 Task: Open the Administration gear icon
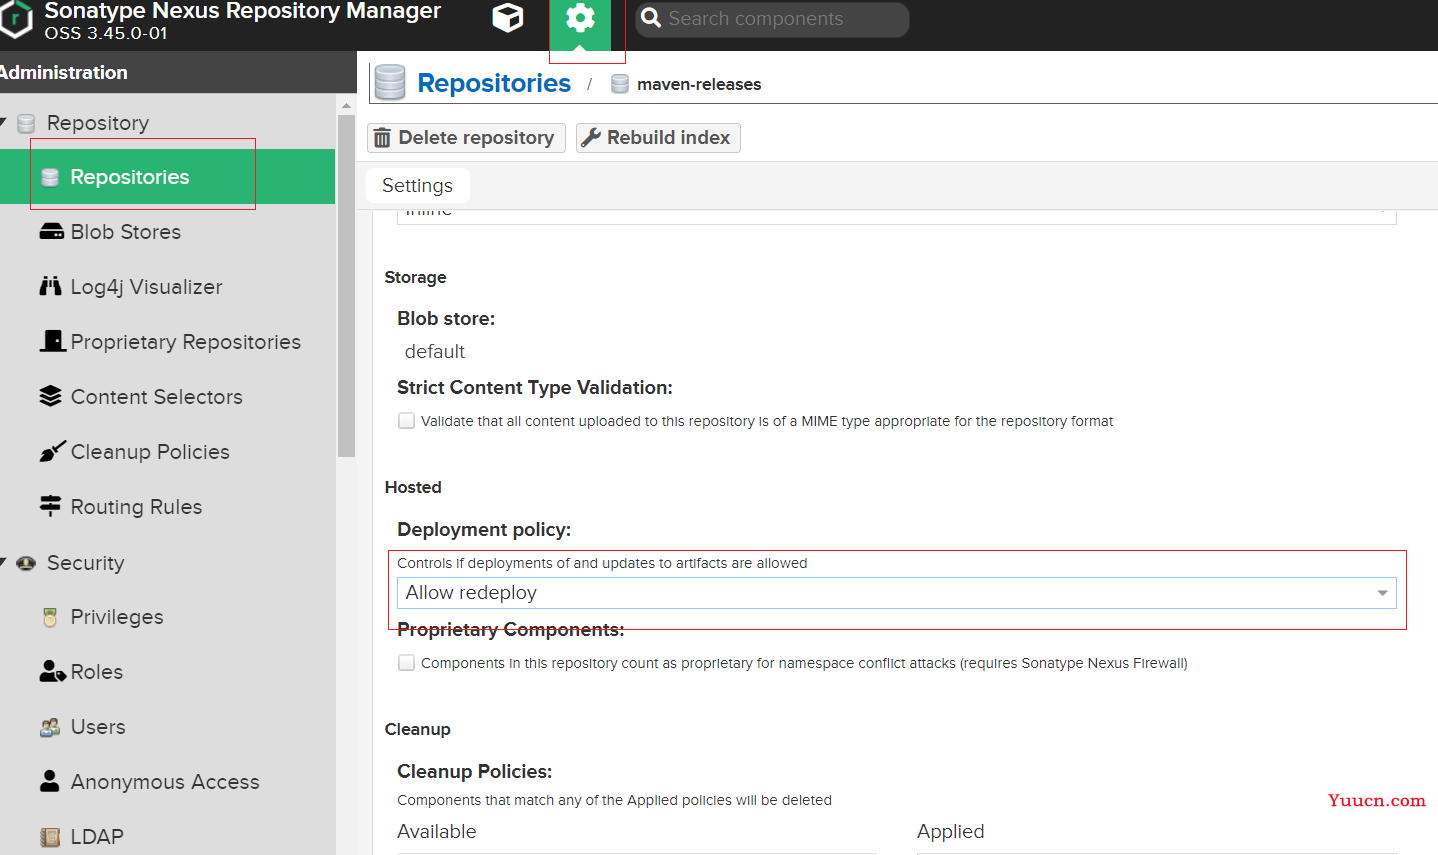pos(580,18)
